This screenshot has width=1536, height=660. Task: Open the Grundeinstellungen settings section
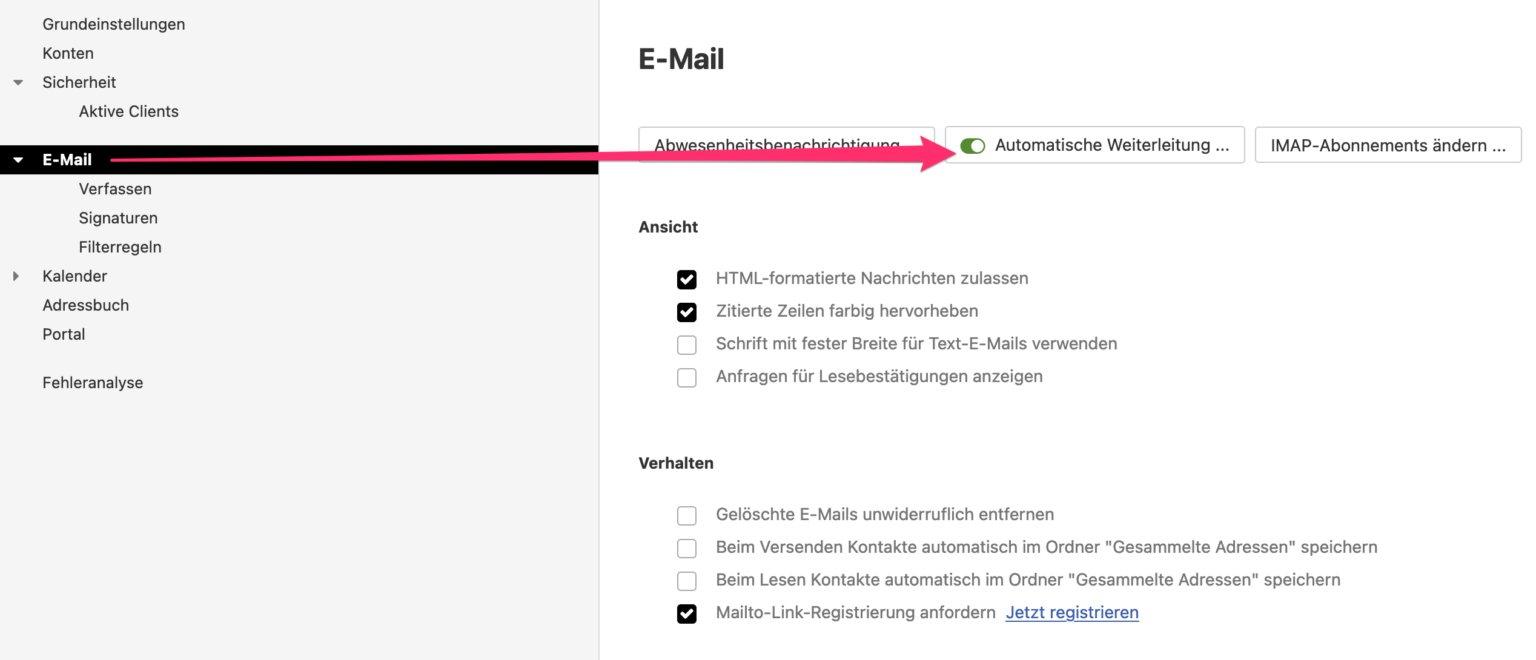pyautogui.click(x=113, y=23)
